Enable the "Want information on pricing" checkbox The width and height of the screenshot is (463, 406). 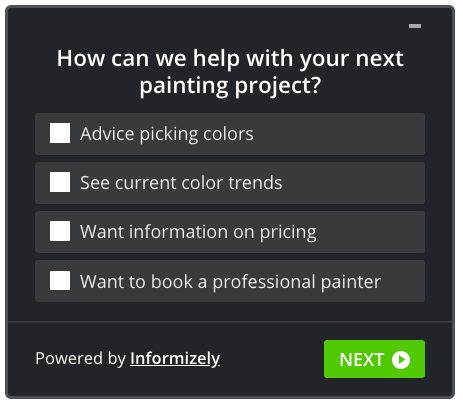pyautogui.click(x=60, y=231)
